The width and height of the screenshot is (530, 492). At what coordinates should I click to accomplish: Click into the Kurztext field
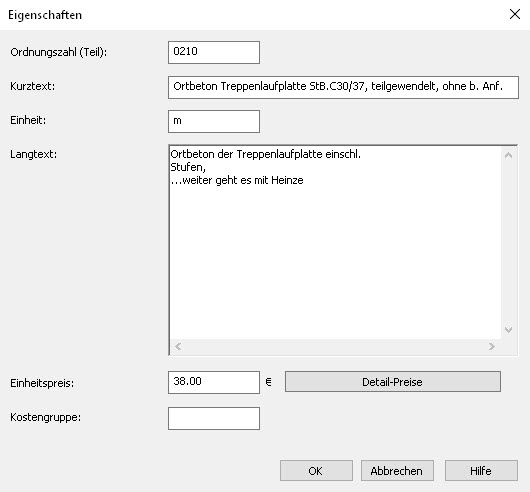[x=343, y=87]
